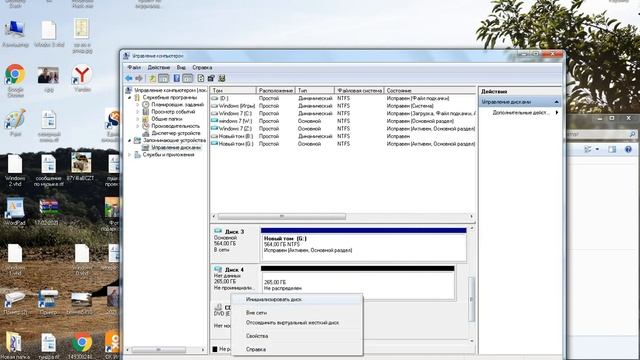Select the Новый том (B:) volume row
640x360 pixels.
click(x=343, y=136)
